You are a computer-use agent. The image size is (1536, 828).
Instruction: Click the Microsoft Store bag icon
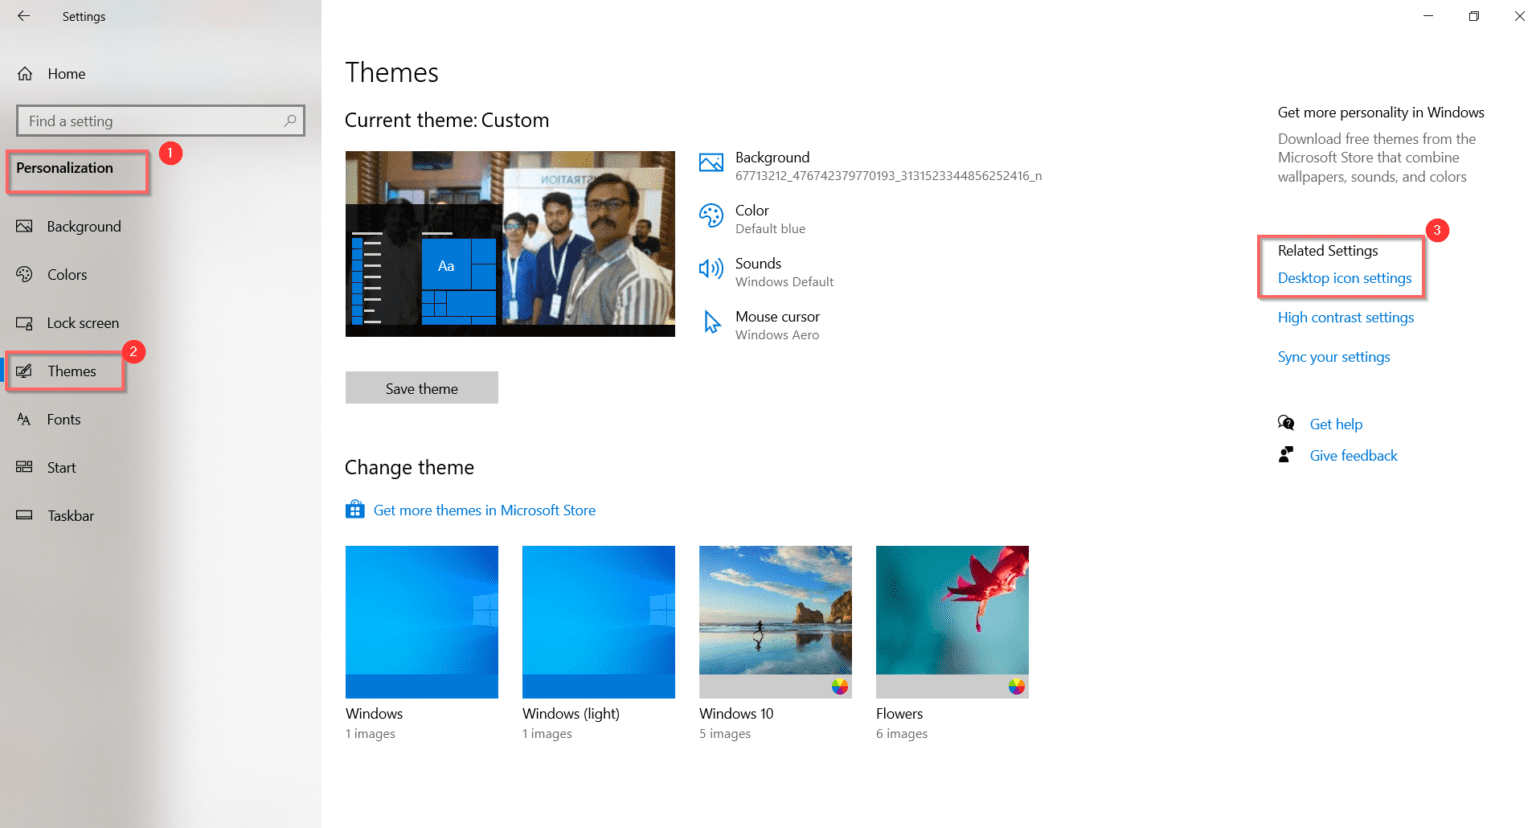point(355,509)
